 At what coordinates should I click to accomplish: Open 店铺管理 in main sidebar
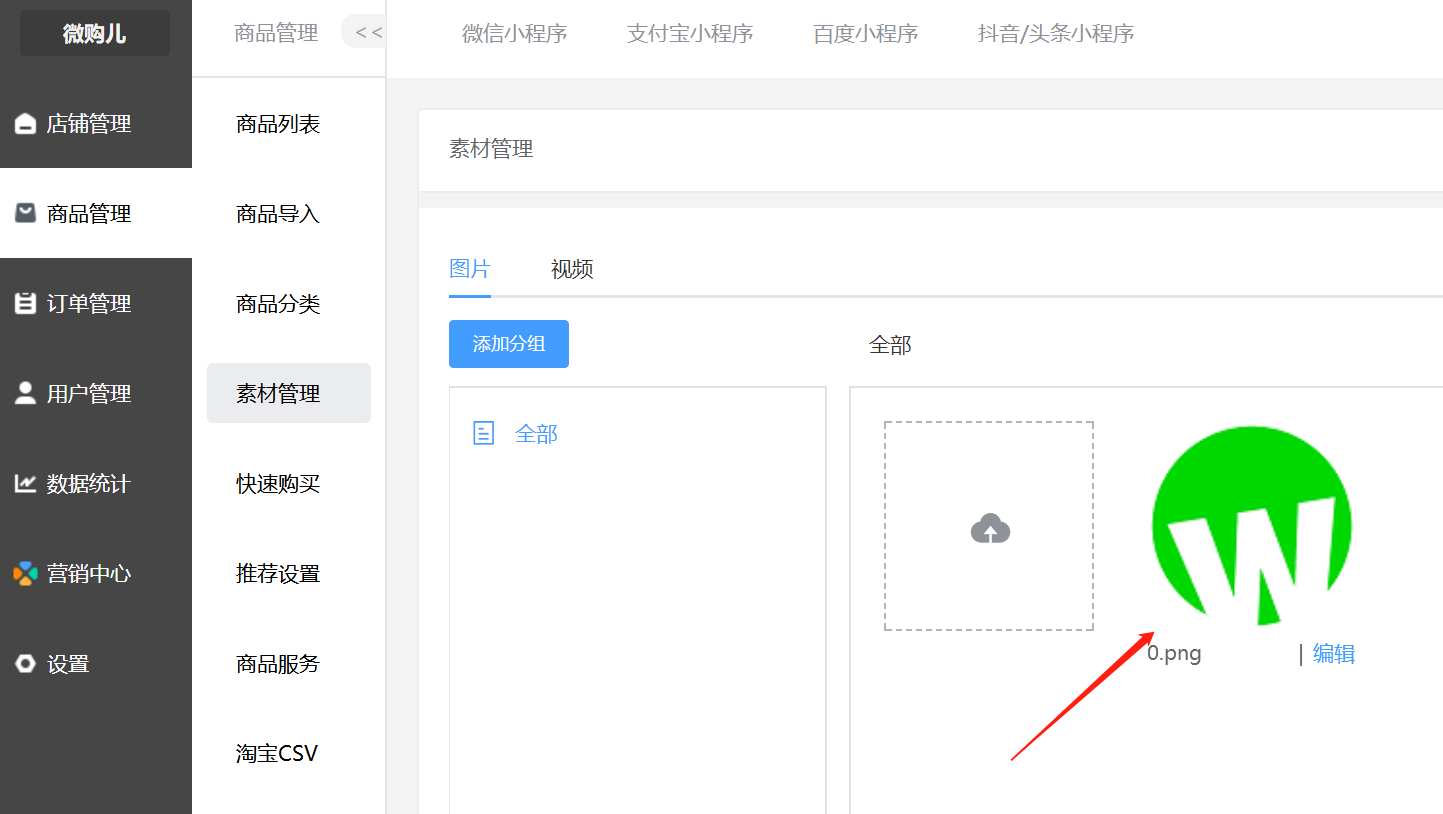pos(96,124)
